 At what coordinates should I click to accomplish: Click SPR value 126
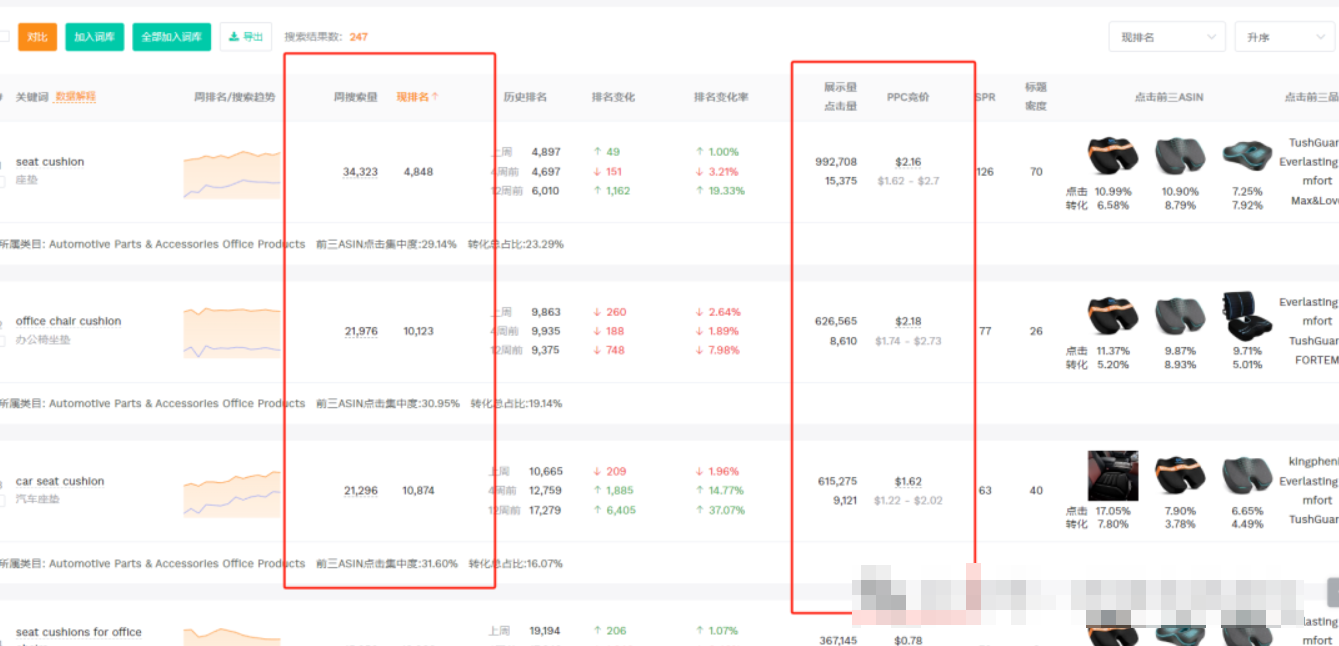pyautogui.click(x=985, y=172)
